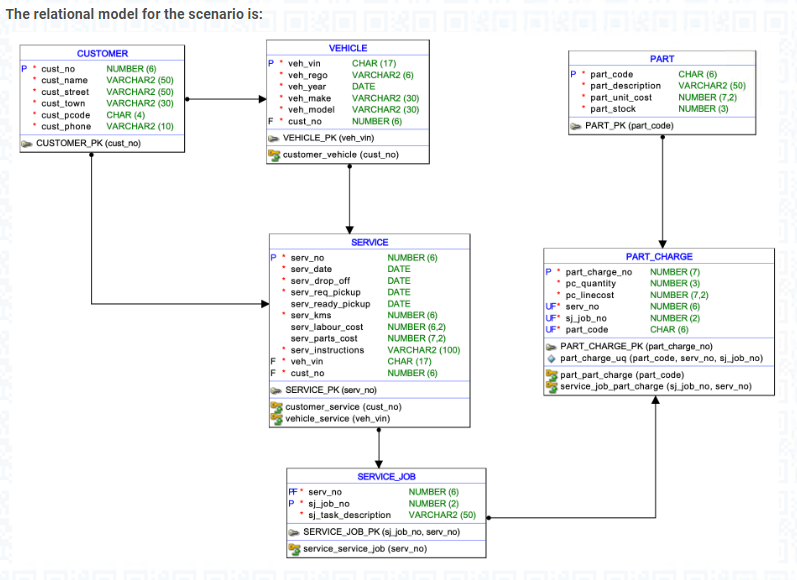This screenshot has width=797, height=580.
Task: Click the cust_name attribute in CUSTOMER
Action: (64, 80)
